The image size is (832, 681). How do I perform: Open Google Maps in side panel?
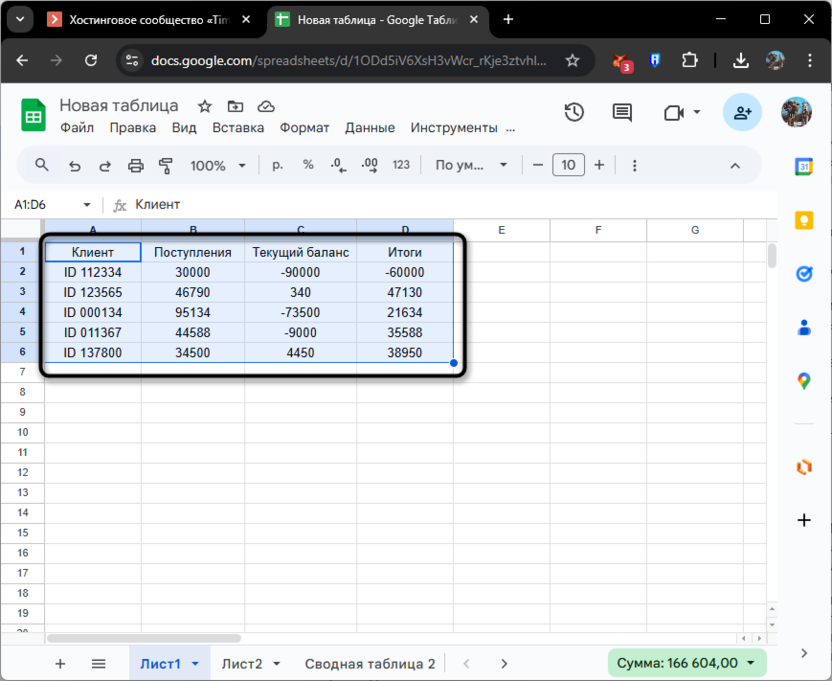tap(803, 380)
